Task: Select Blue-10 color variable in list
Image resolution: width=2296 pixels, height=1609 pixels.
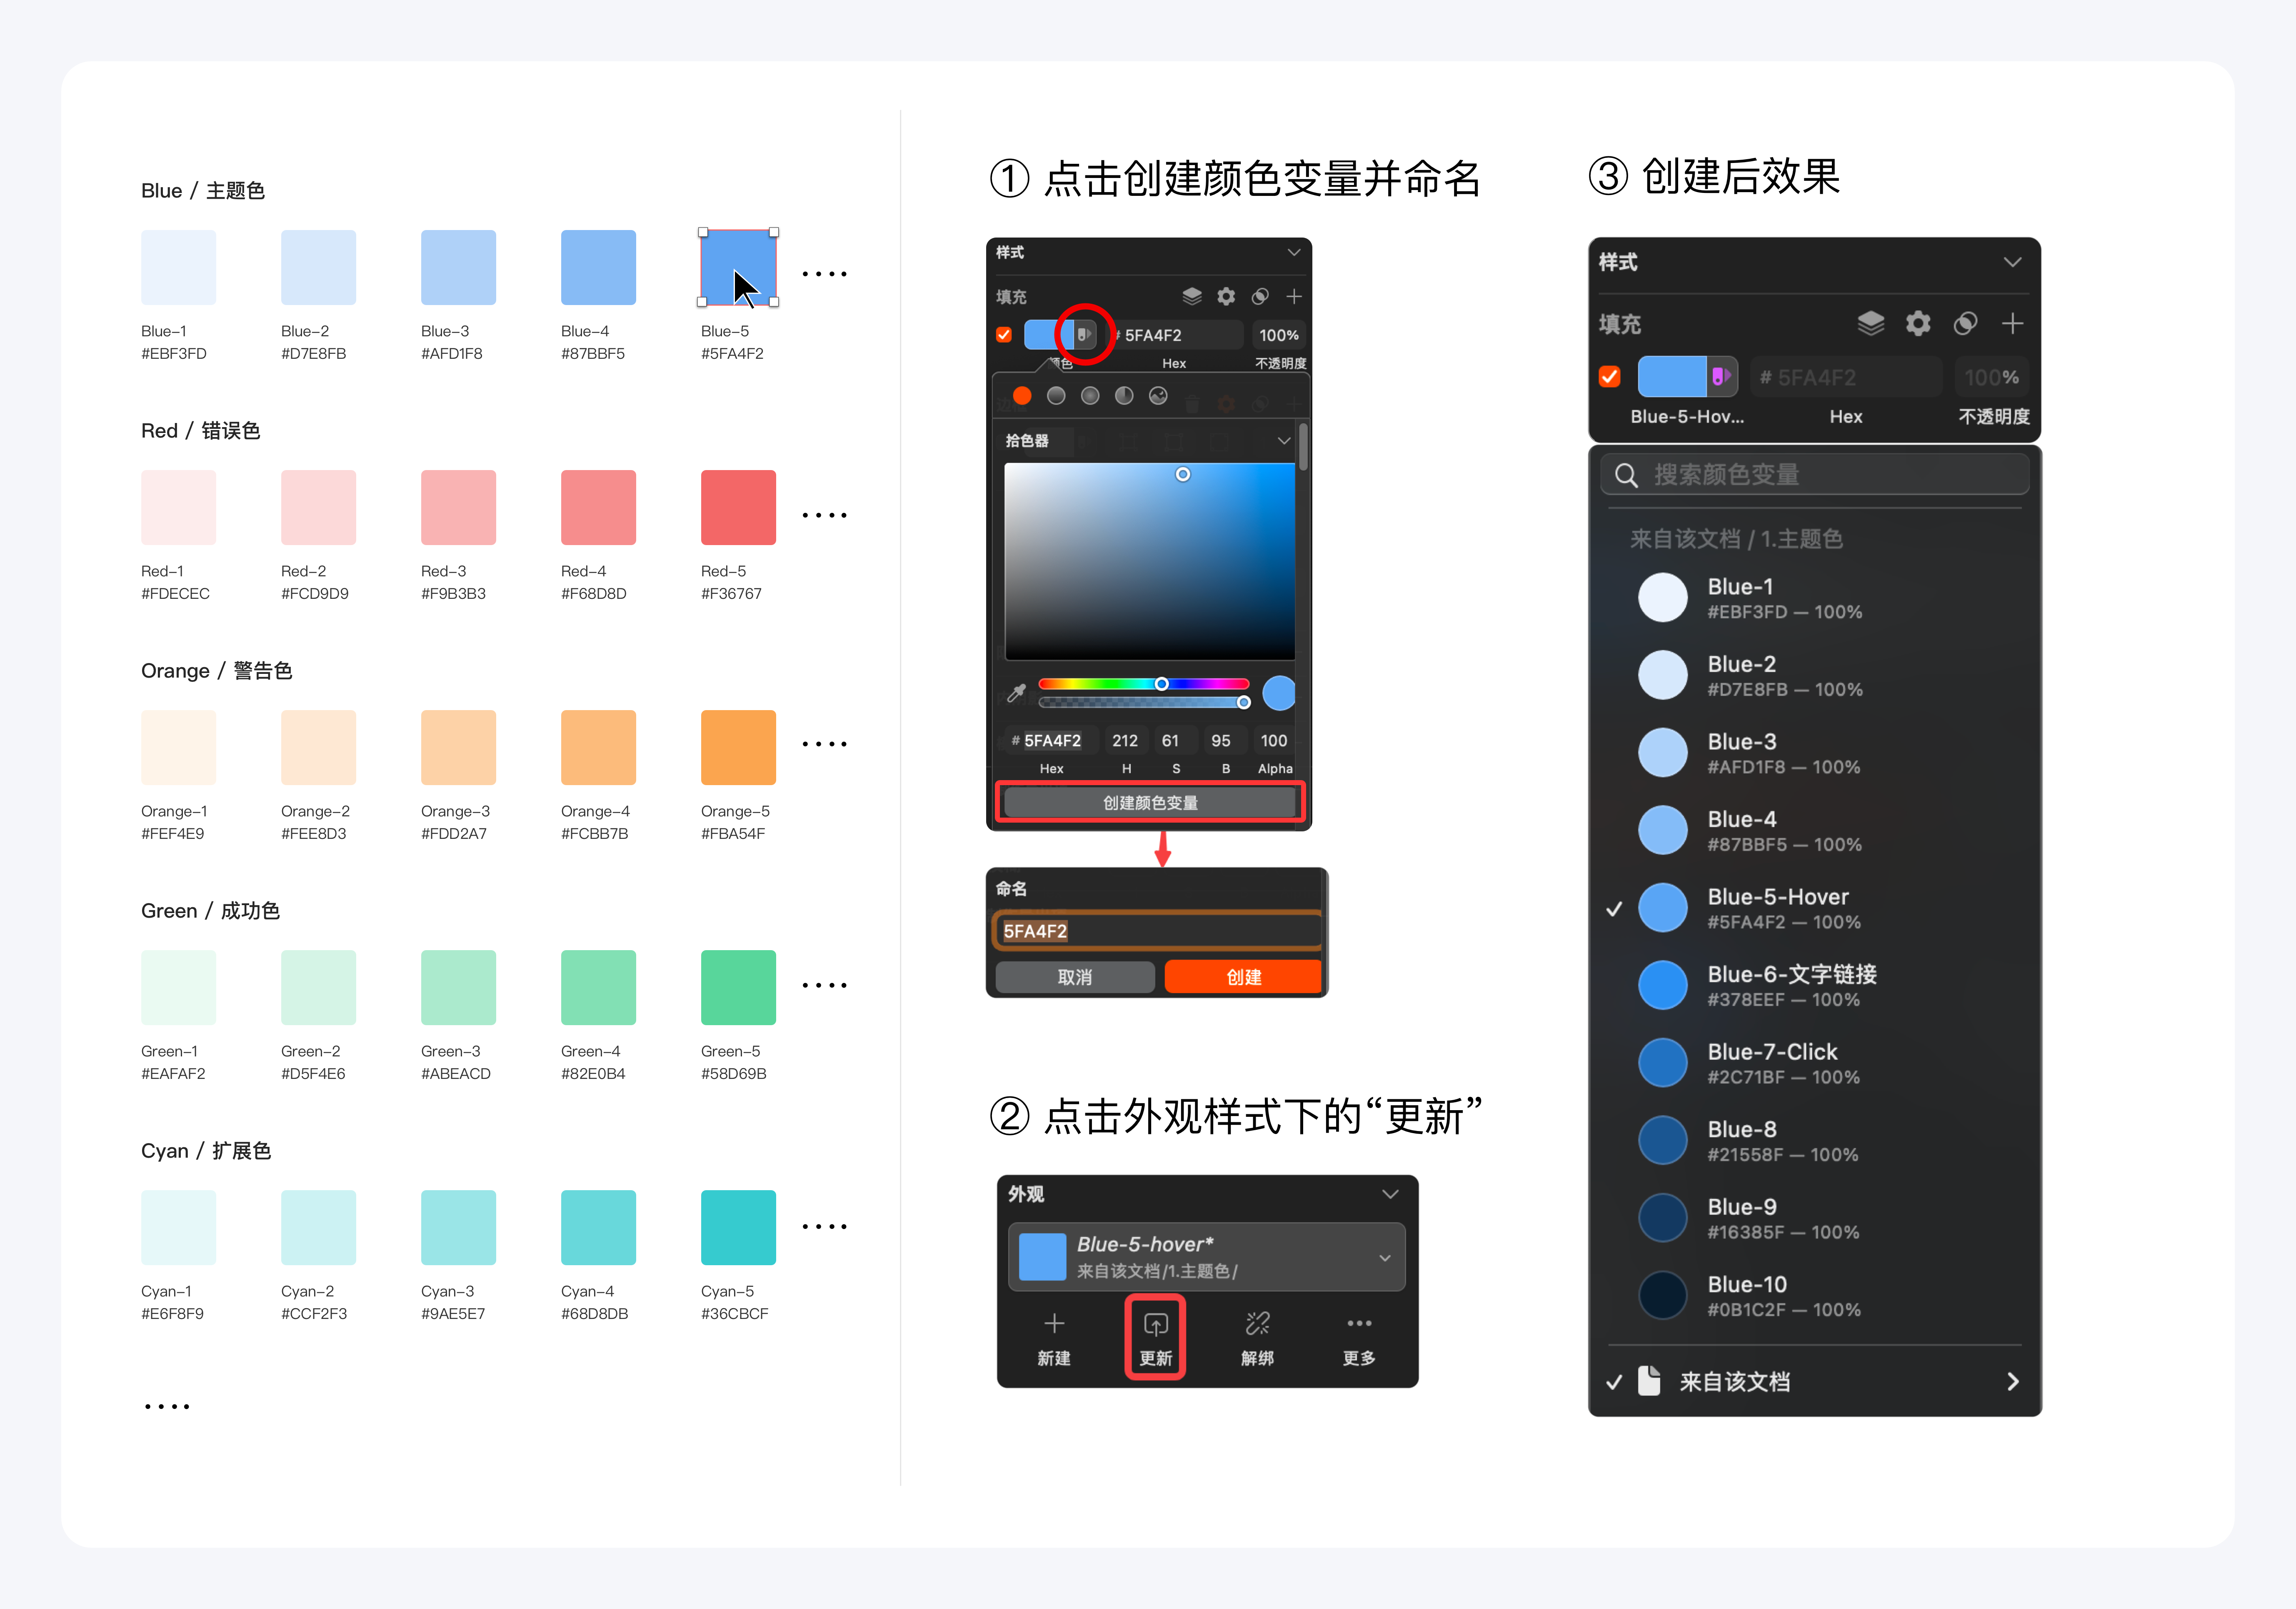Action: point(1814,1295)
